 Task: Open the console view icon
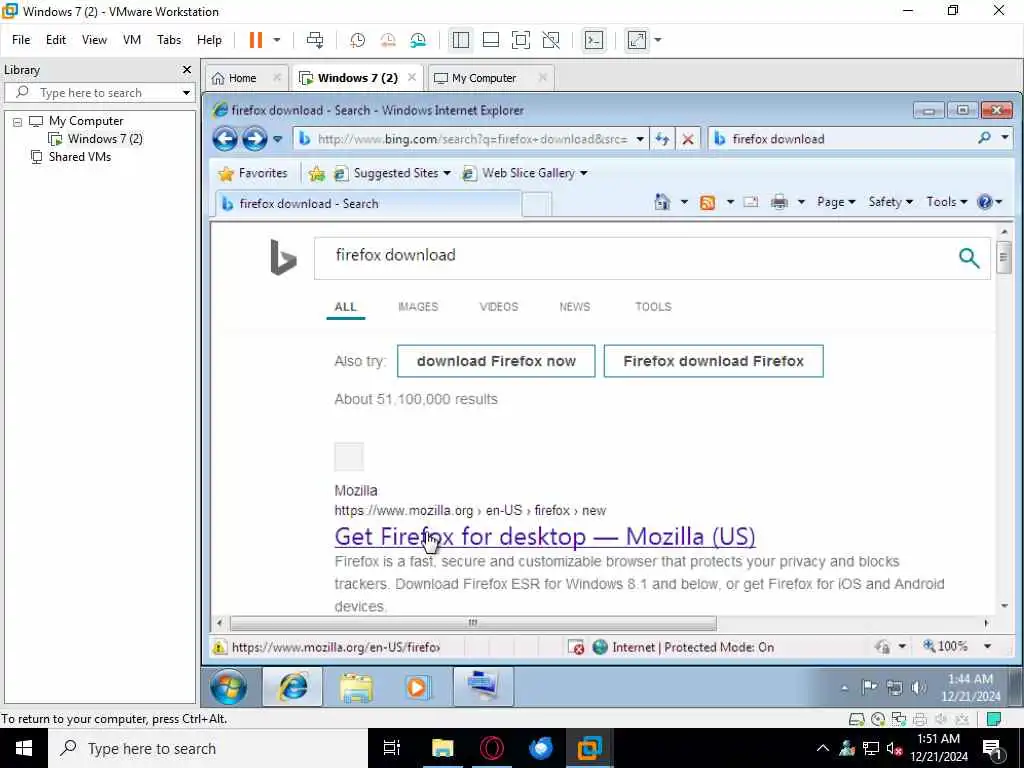pos(594,40)
